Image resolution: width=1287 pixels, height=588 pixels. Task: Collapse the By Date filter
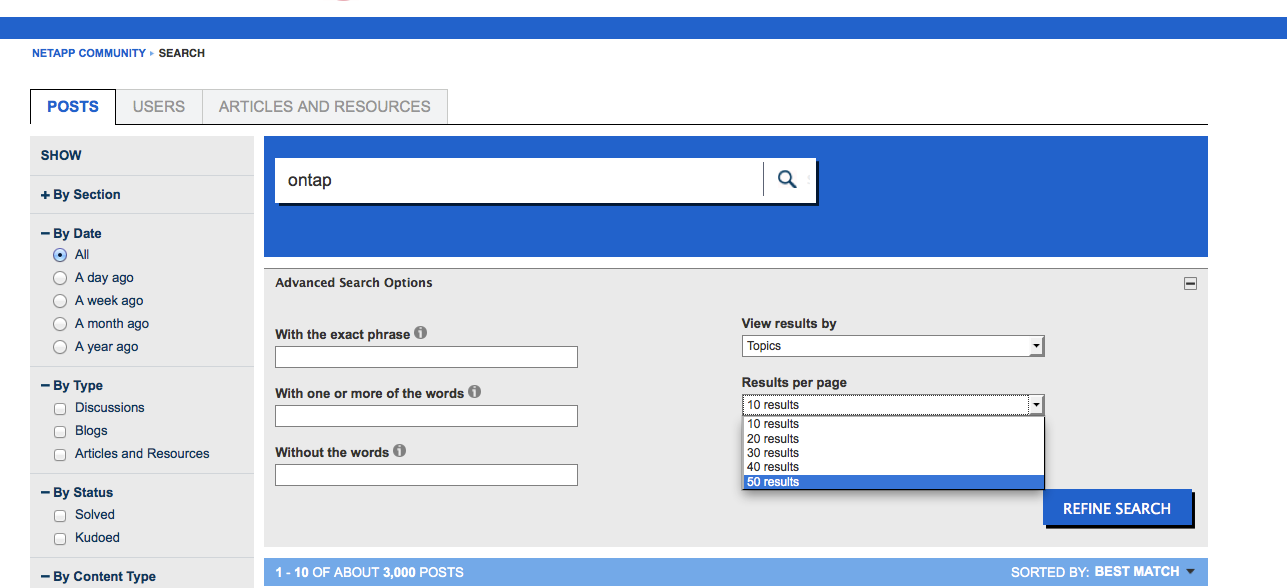(x=71, y=233)
